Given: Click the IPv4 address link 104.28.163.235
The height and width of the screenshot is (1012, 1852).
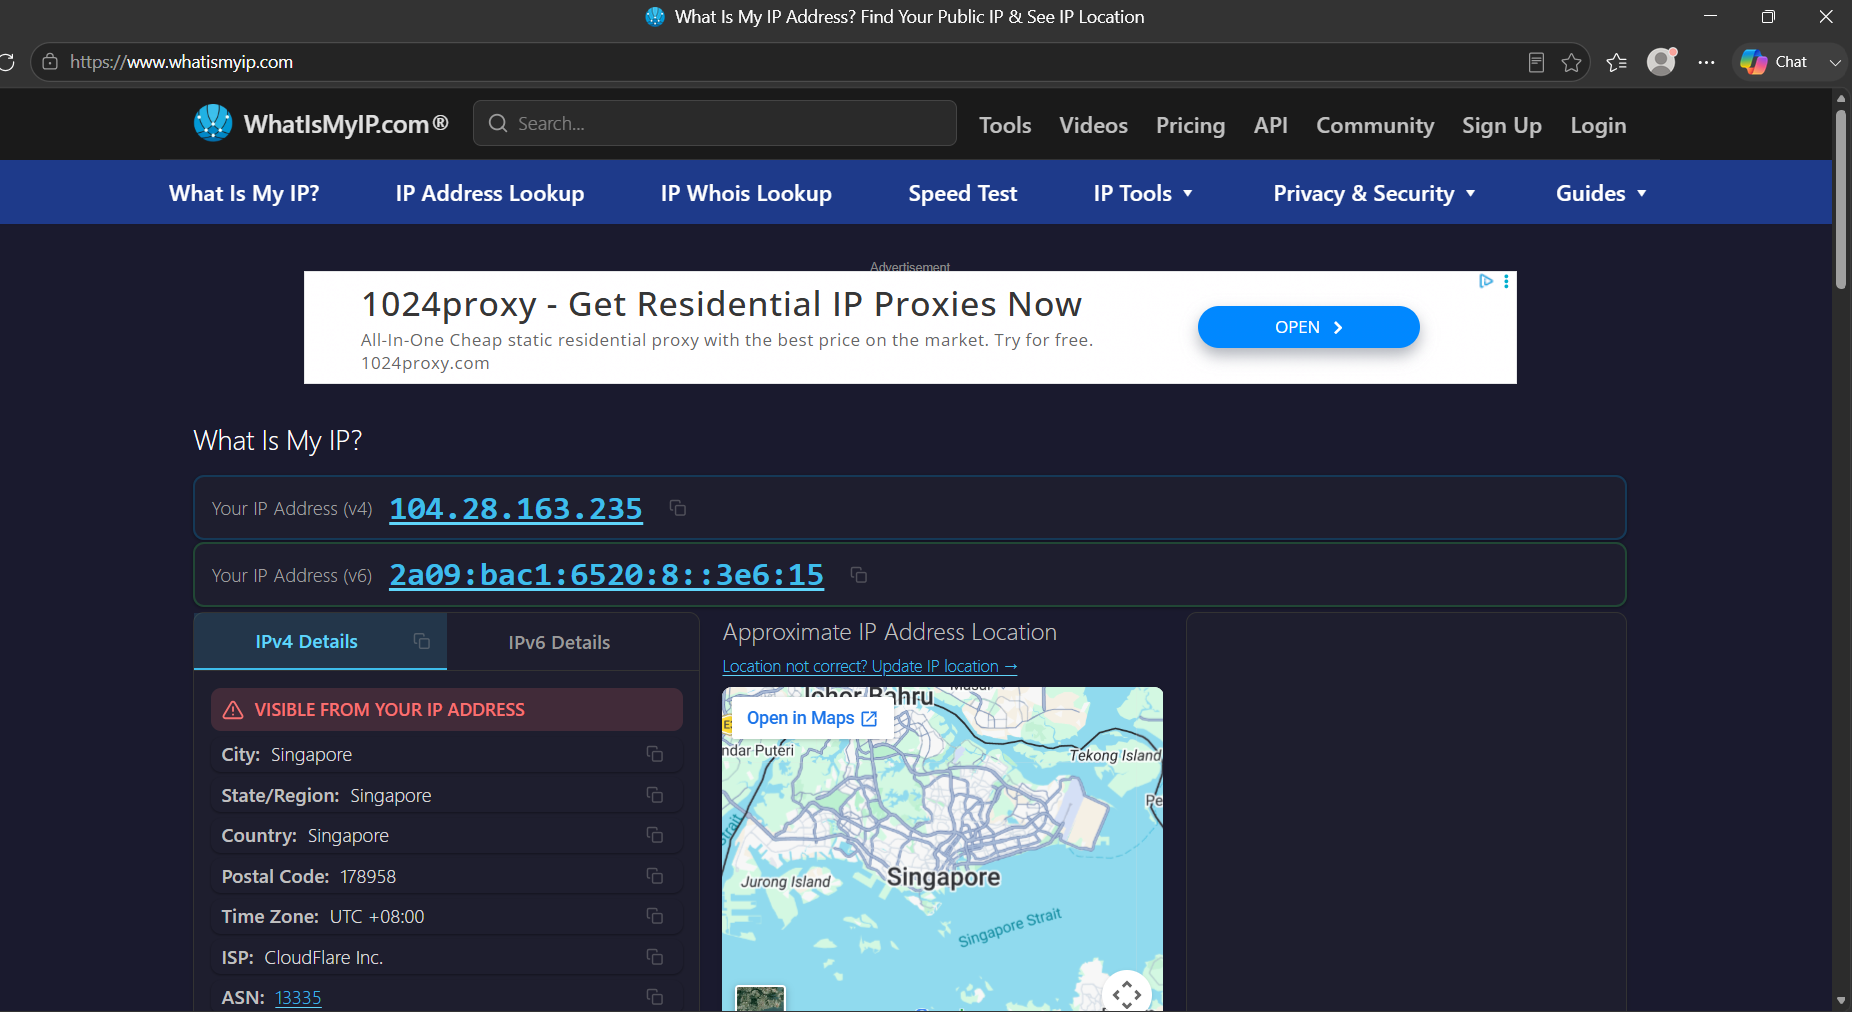Looking at the screenshot, I should click(x=516, y=508).
